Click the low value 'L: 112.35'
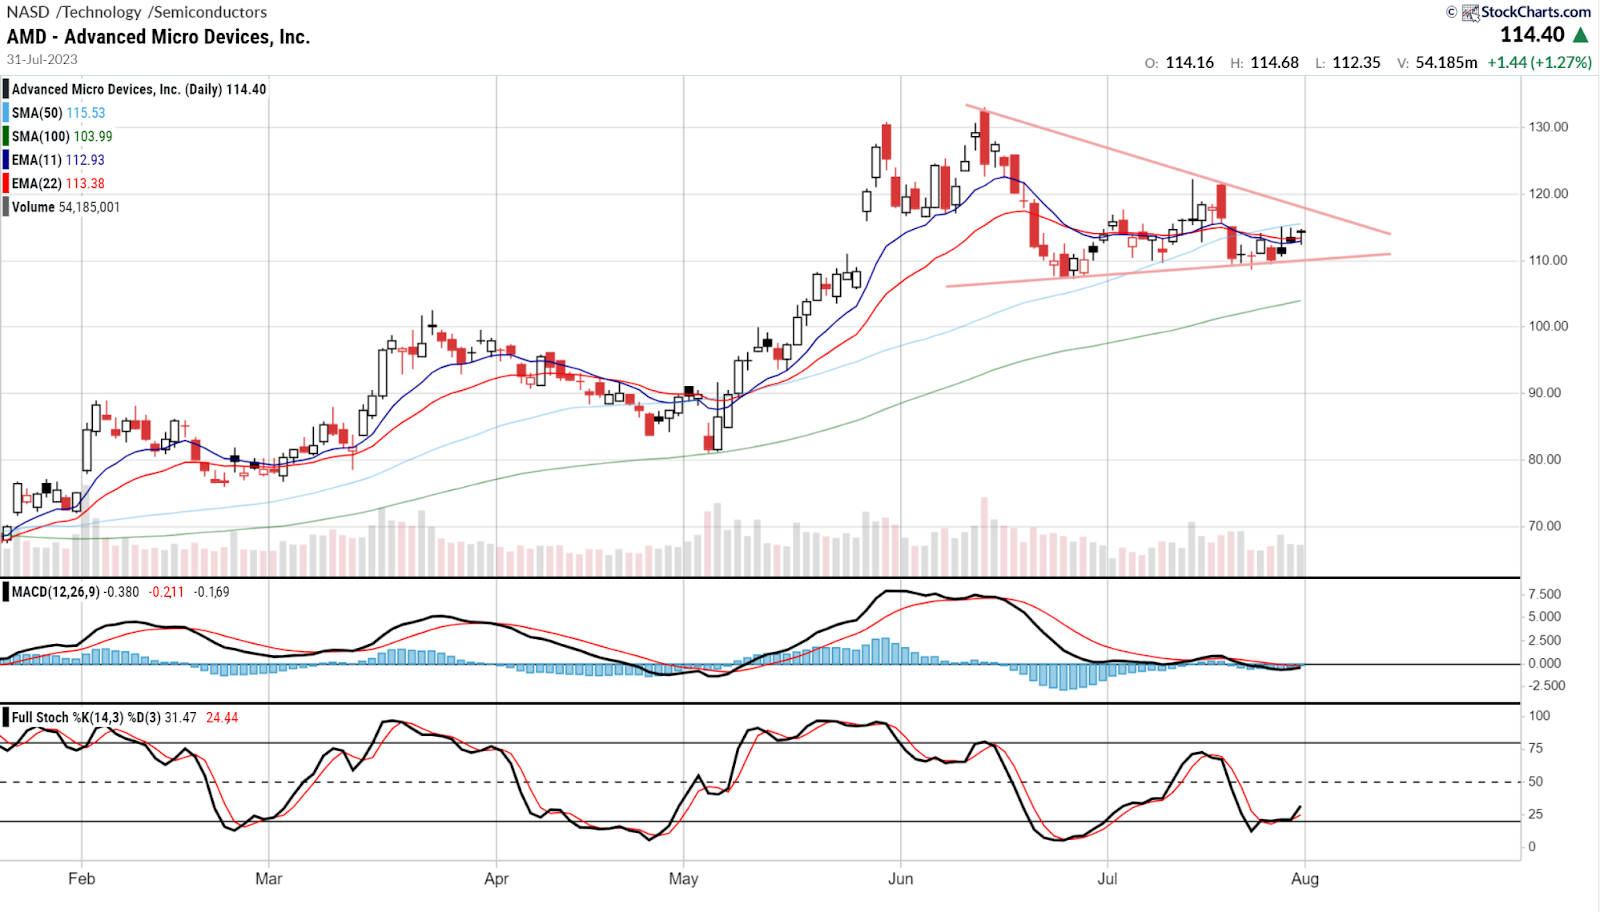 [x=1347, y=62]
